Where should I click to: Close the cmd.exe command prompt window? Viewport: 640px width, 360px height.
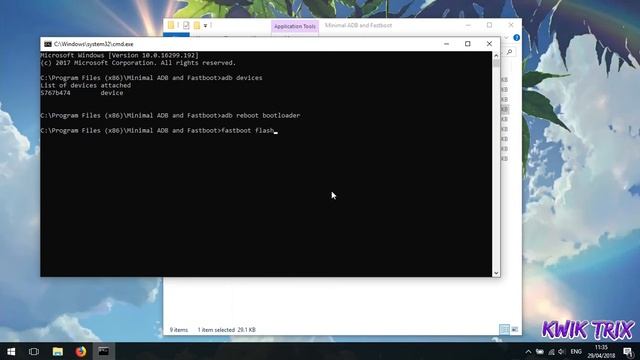489,44
